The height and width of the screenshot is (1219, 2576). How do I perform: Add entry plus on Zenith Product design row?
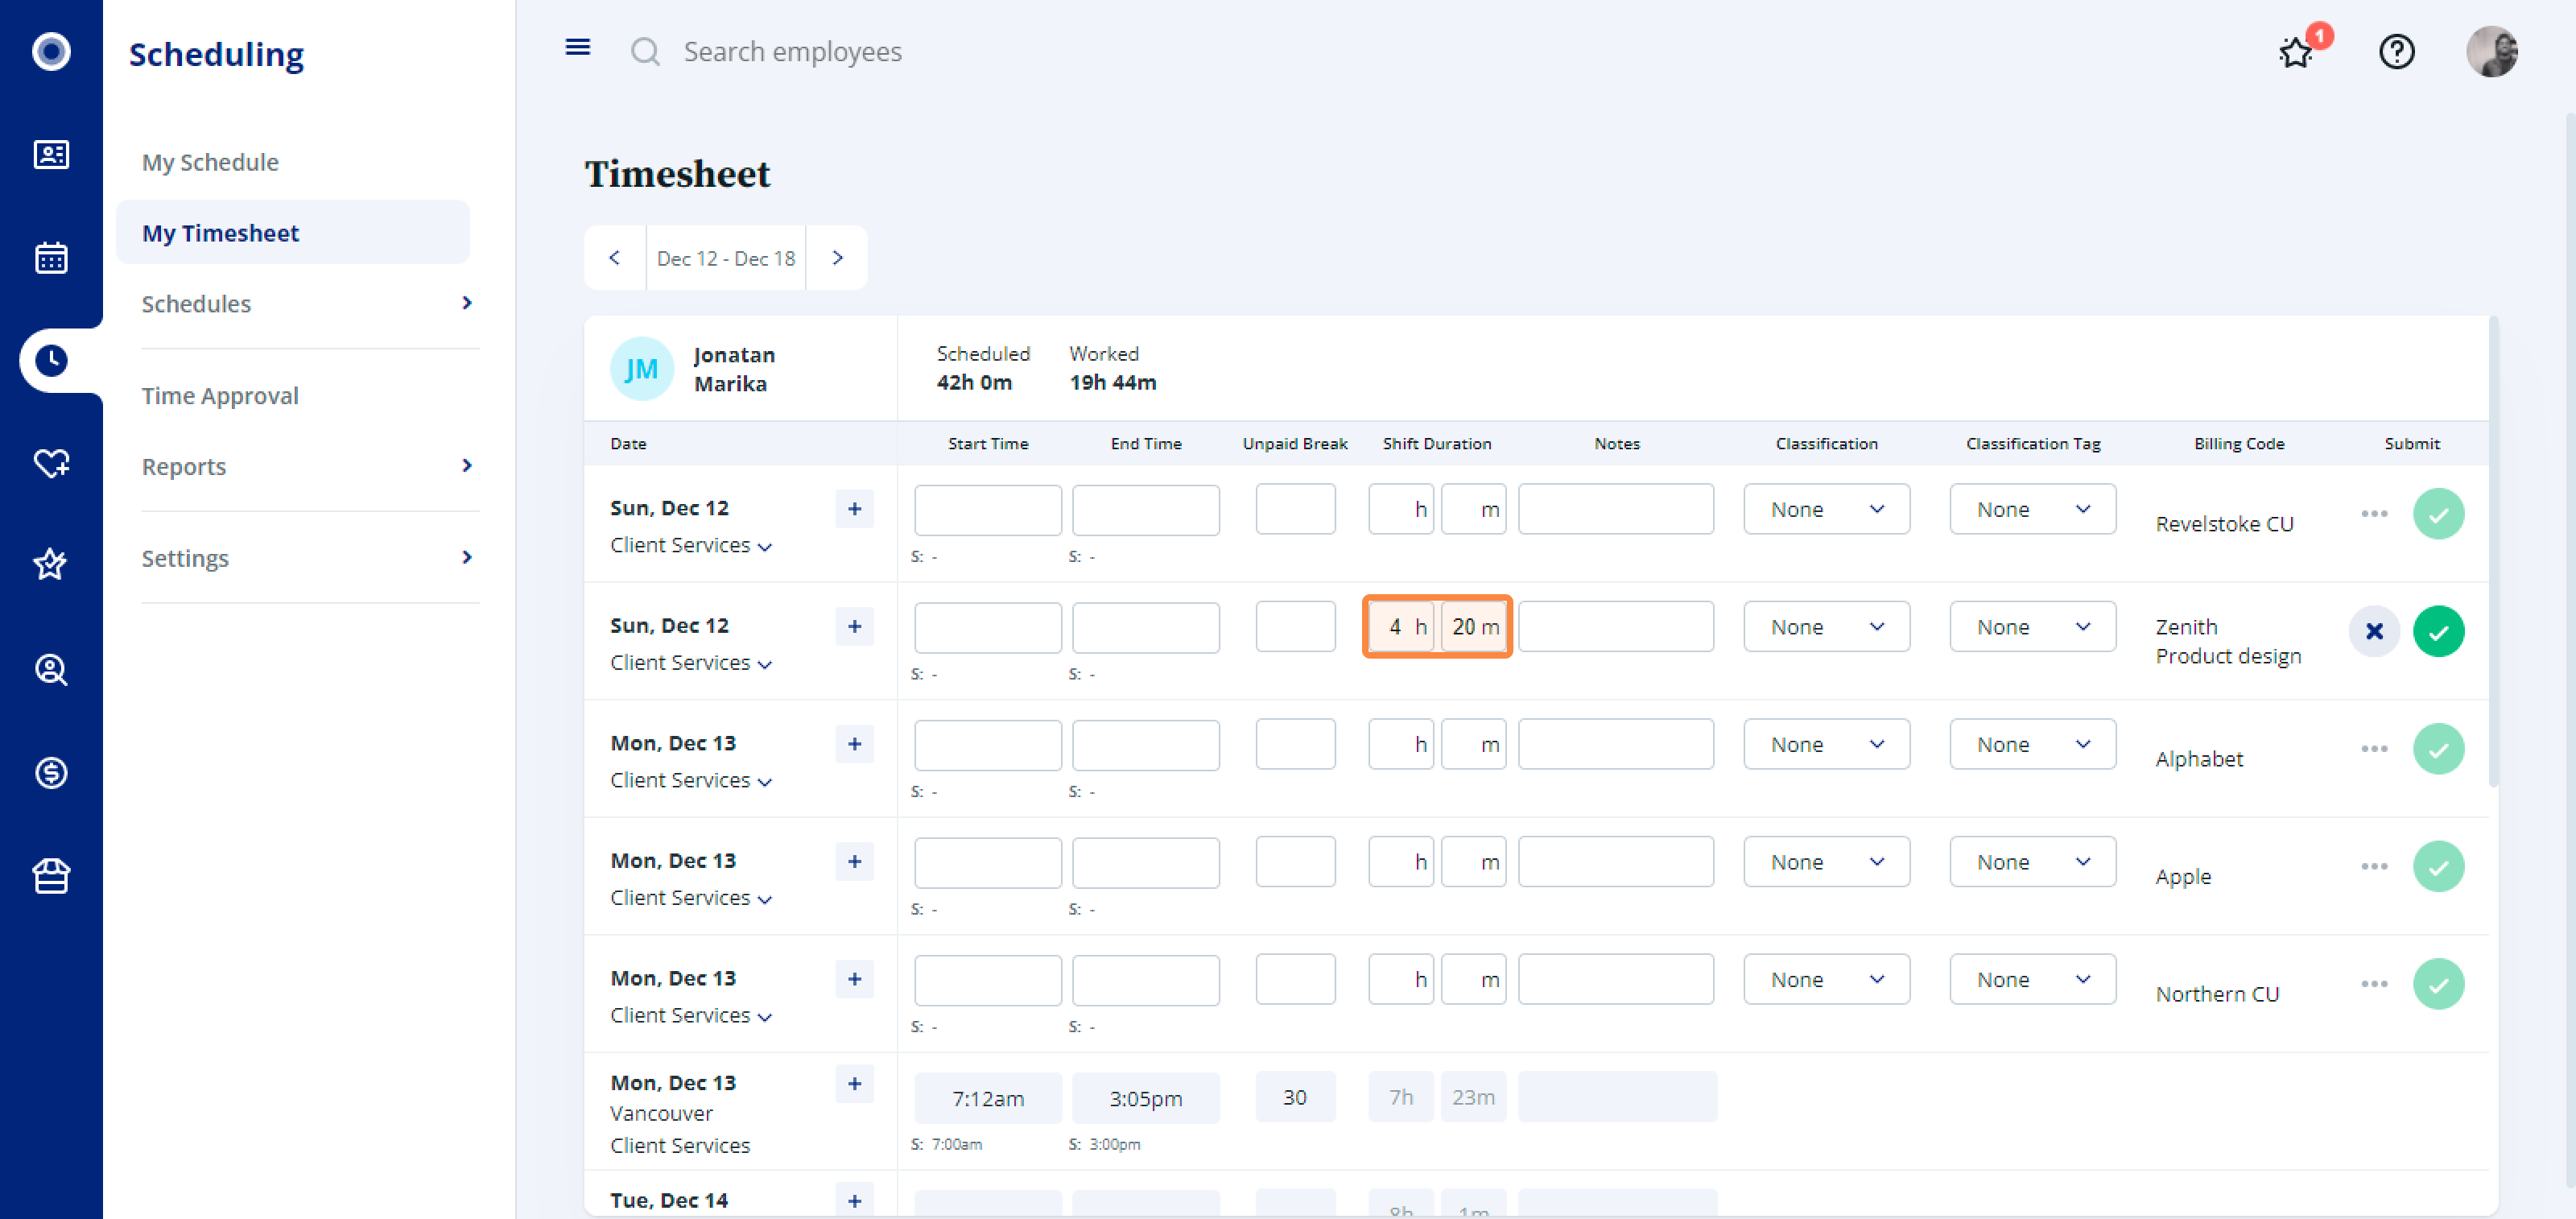(854, 627)
